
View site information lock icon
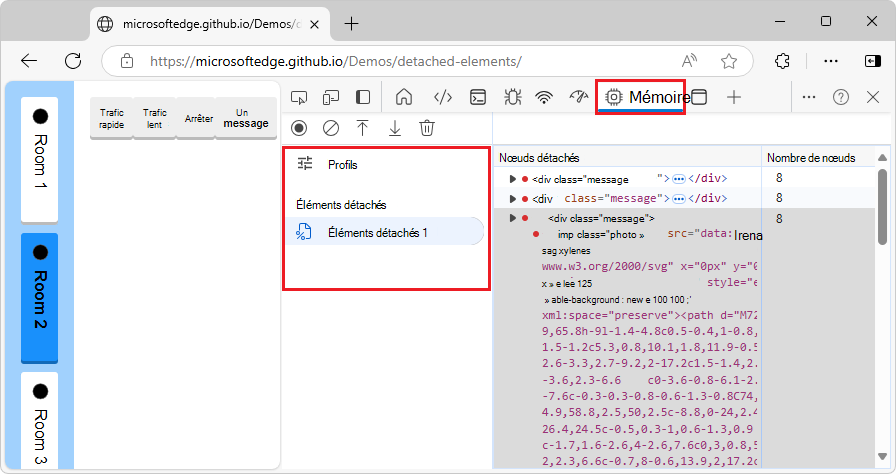(x=127, y=61)
